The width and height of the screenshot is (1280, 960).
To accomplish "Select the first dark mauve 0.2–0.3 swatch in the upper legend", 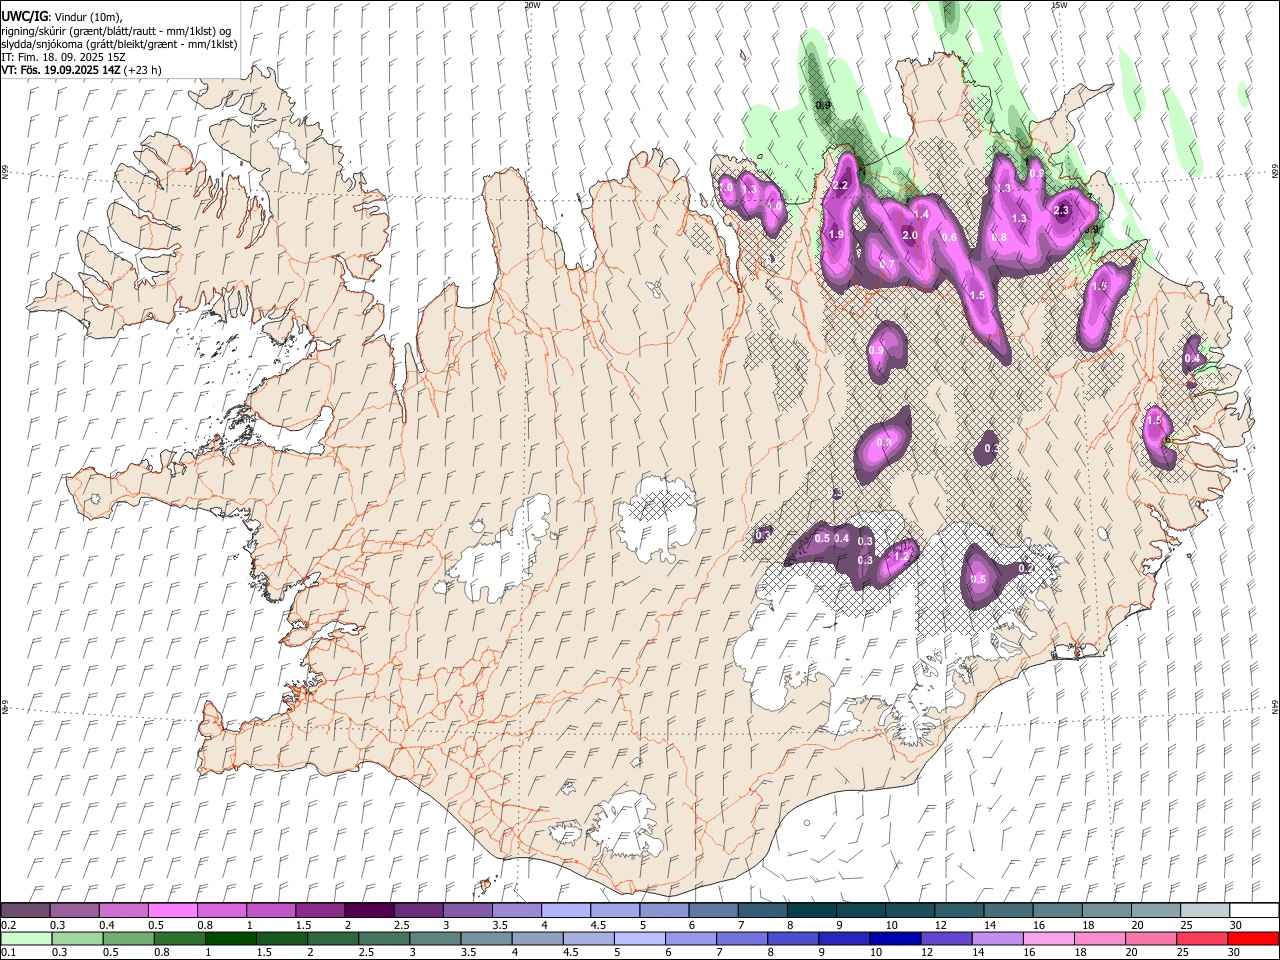I will click(25, 911).
